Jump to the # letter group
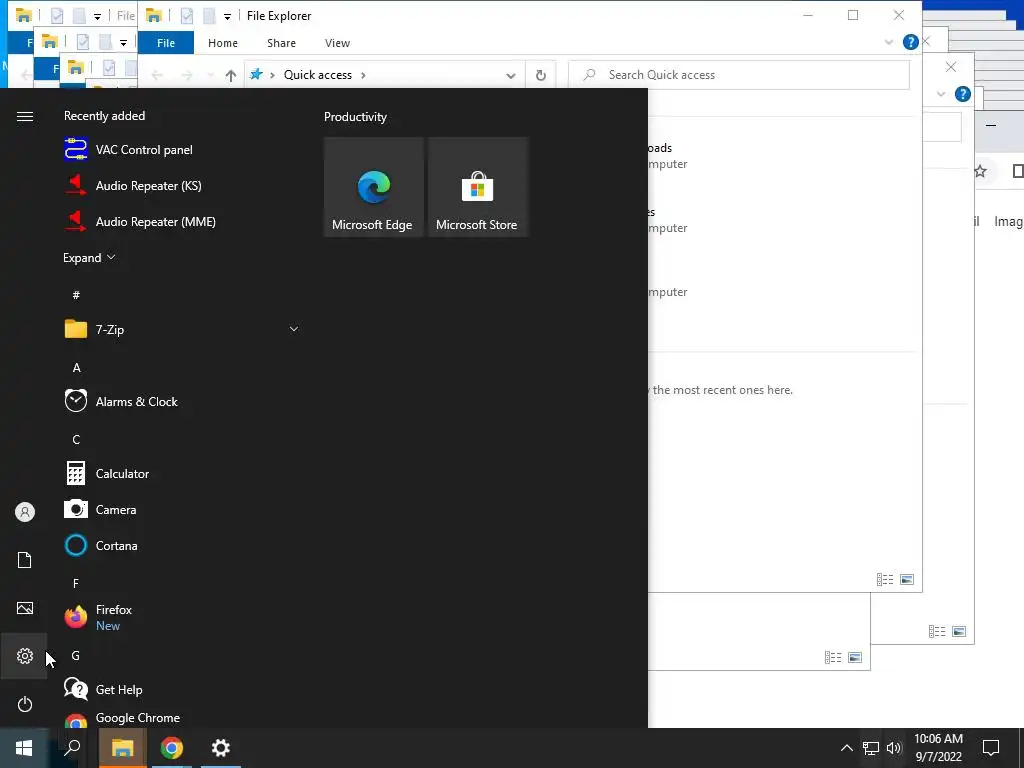This screenshot has height=768, width=1024. [76, 295]
